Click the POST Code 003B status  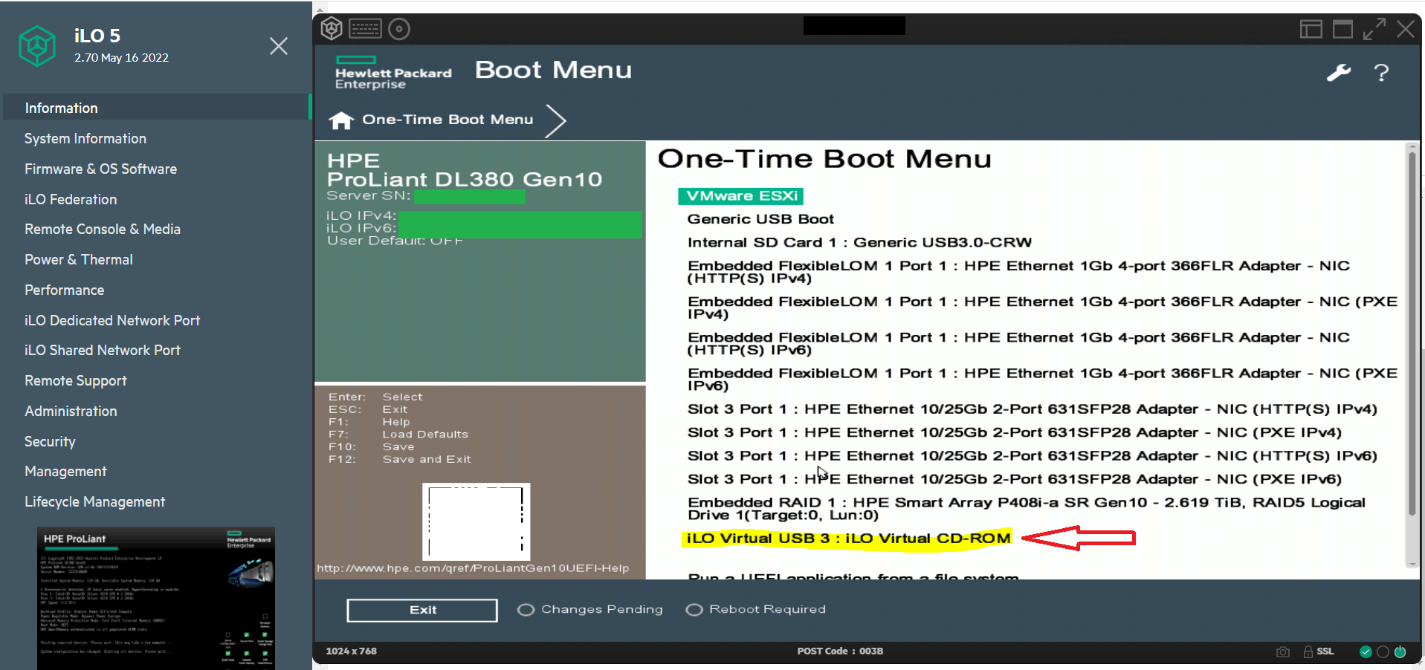[x=840, y=652]
